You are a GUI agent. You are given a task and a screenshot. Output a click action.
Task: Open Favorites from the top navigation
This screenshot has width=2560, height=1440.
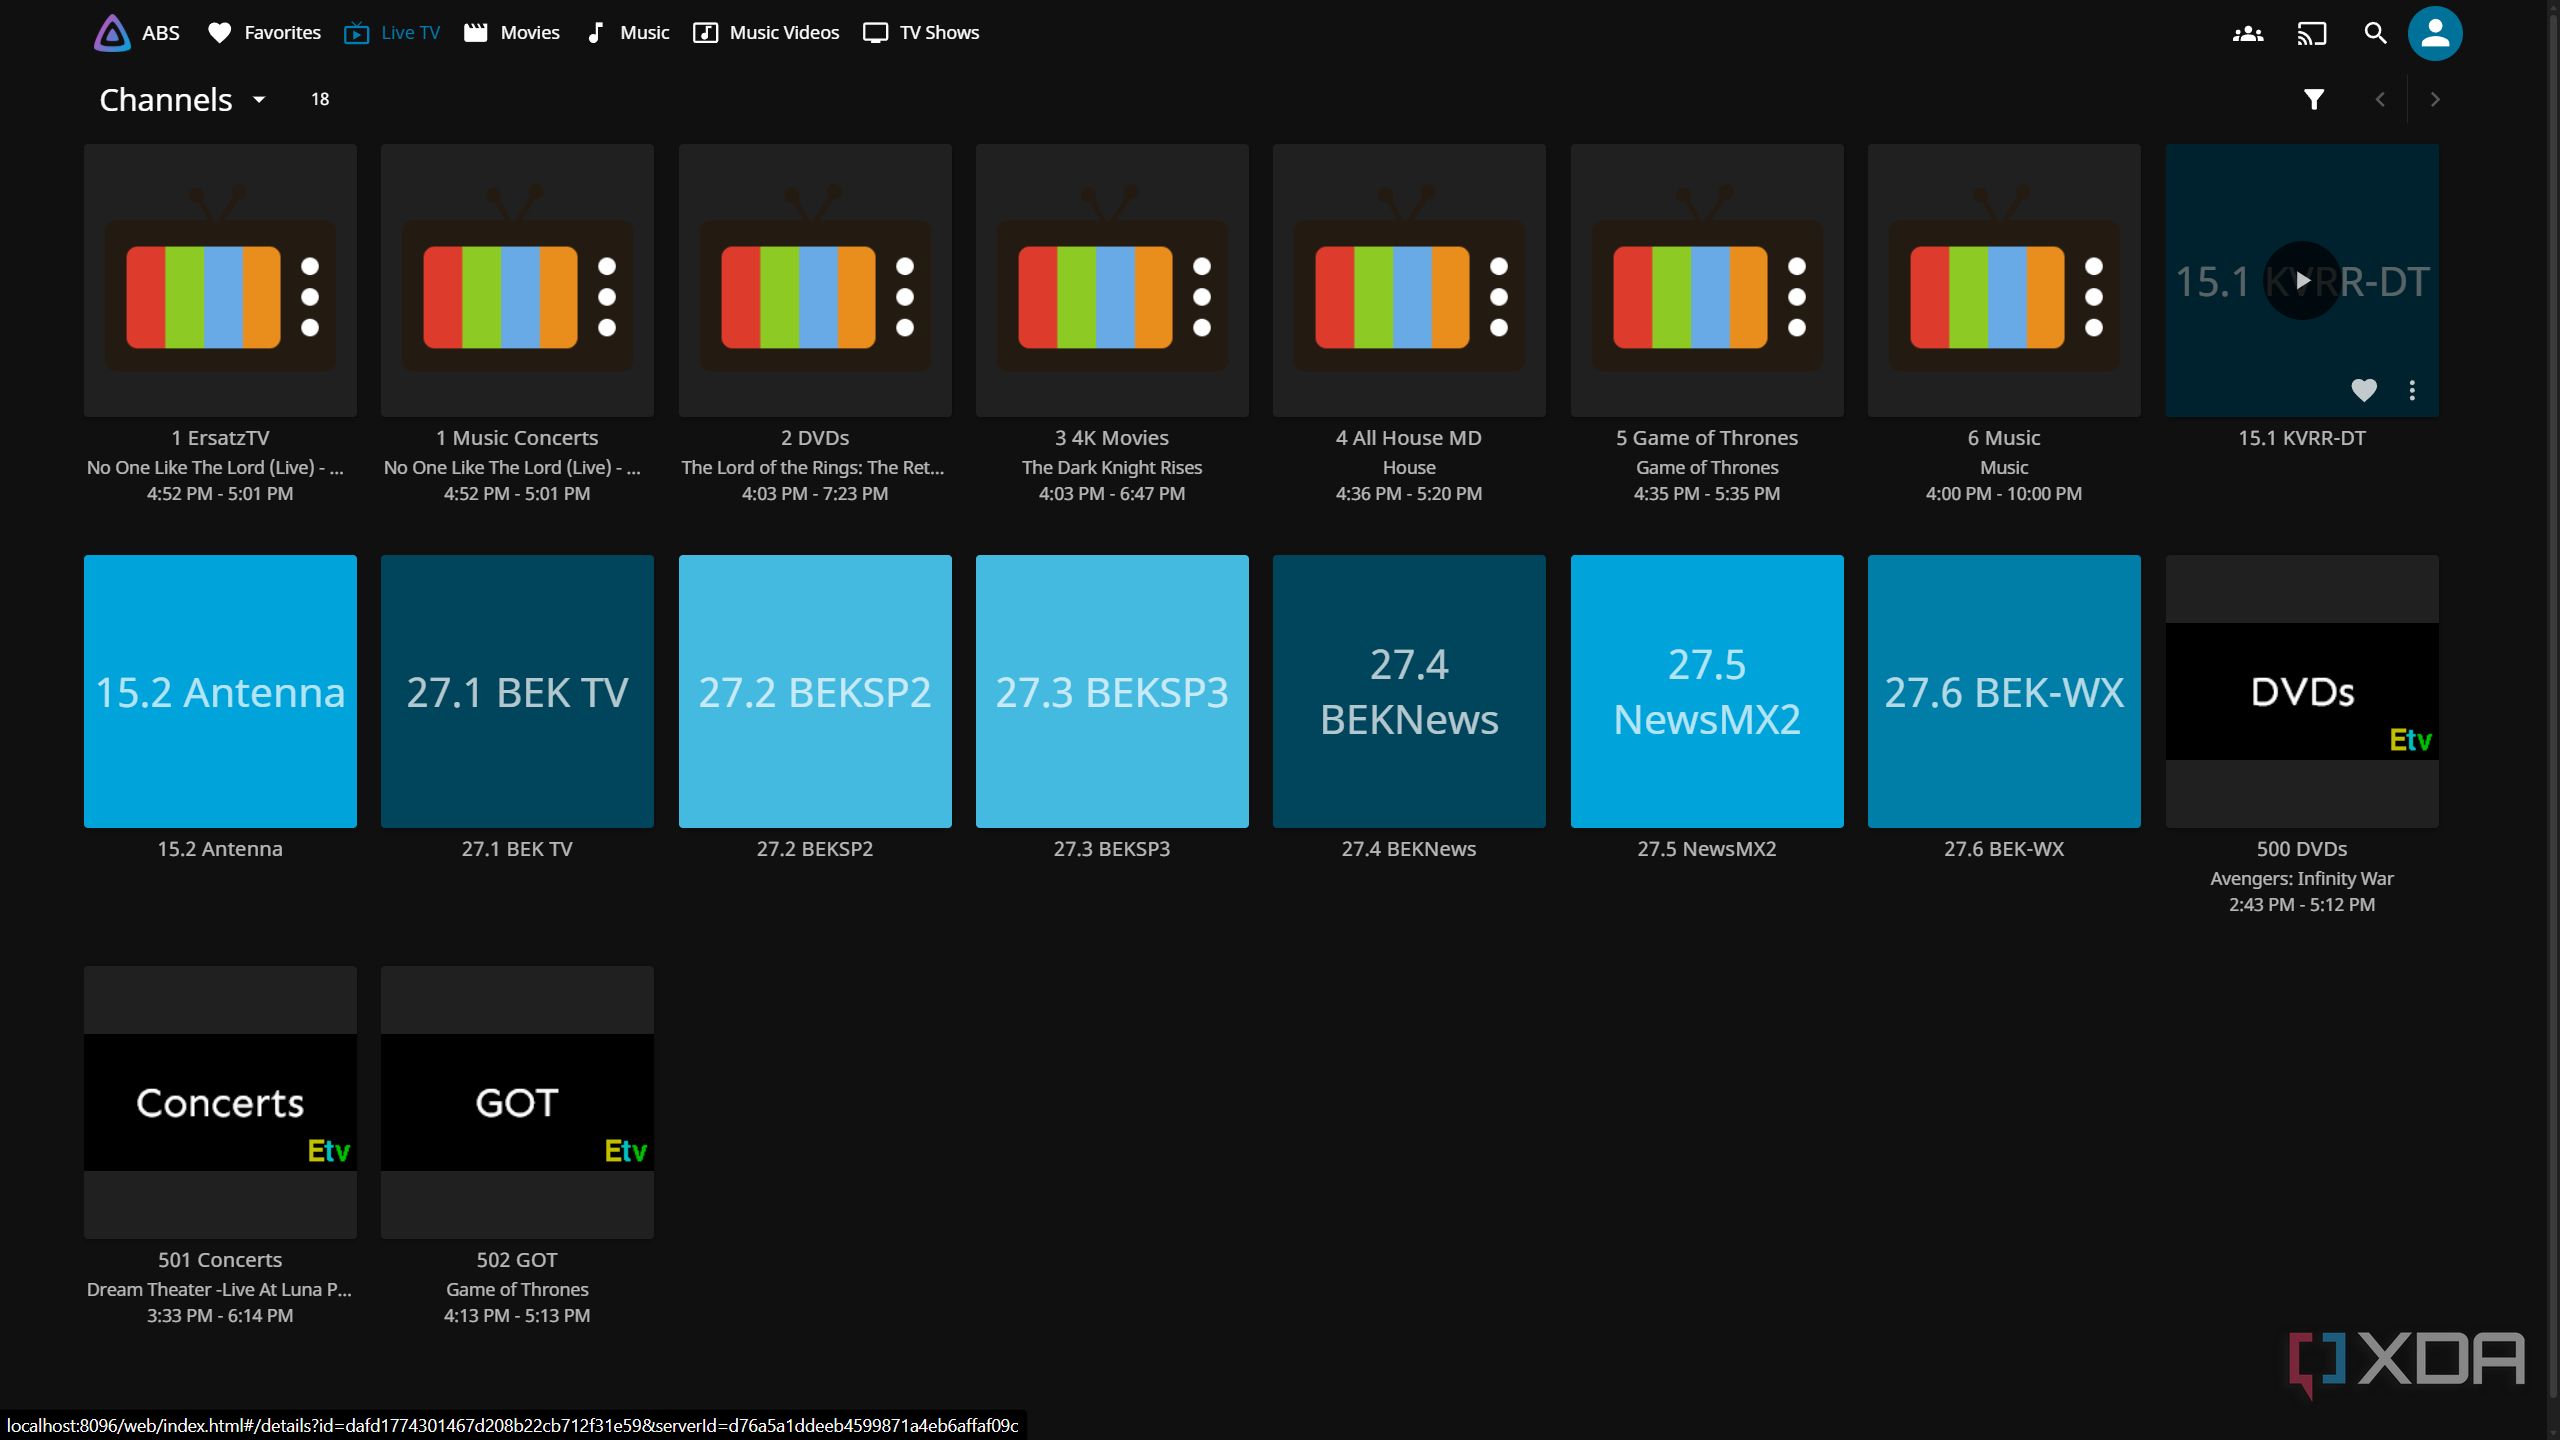[x=264, y=33]
